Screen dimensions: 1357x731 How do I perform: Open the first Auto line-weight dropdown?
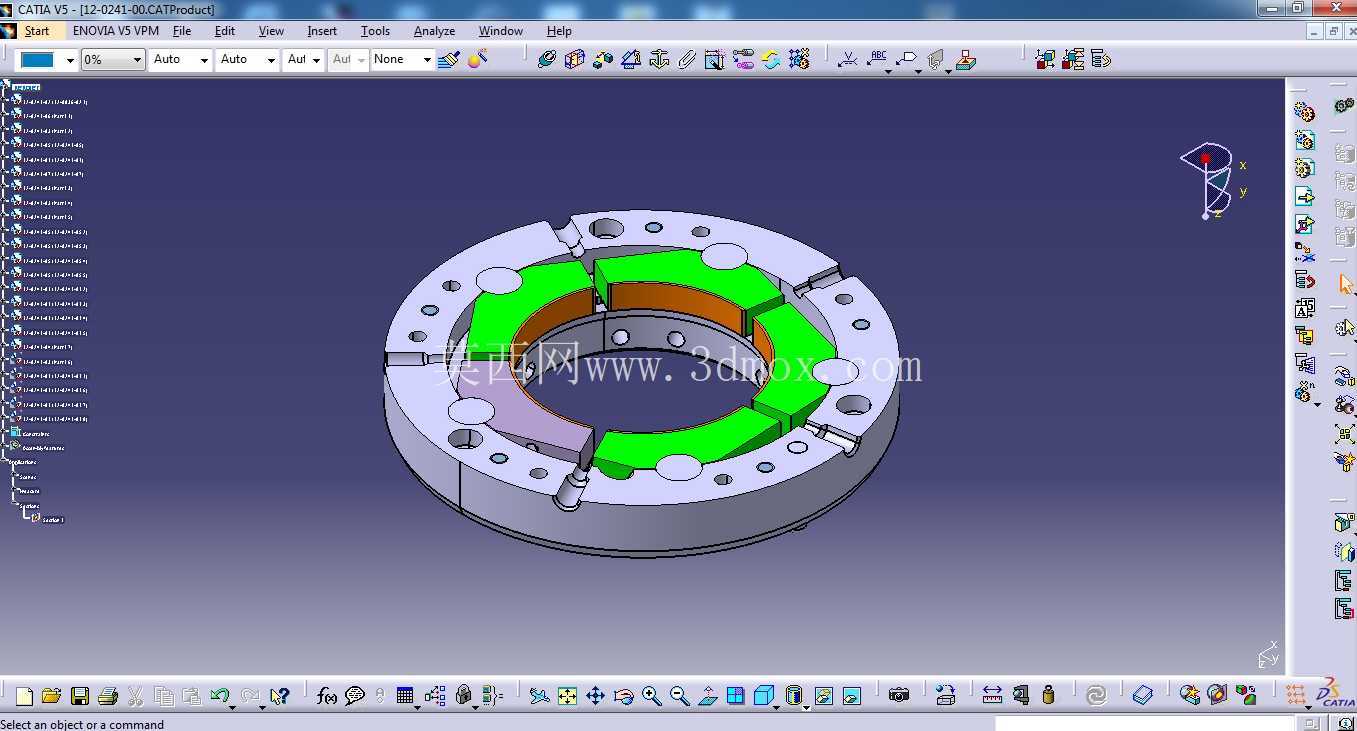[204, 60]
